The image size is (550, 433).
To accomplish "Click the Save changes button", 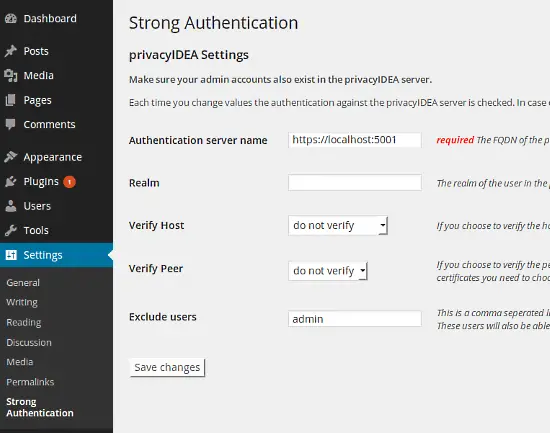I will tap(167, 368).
